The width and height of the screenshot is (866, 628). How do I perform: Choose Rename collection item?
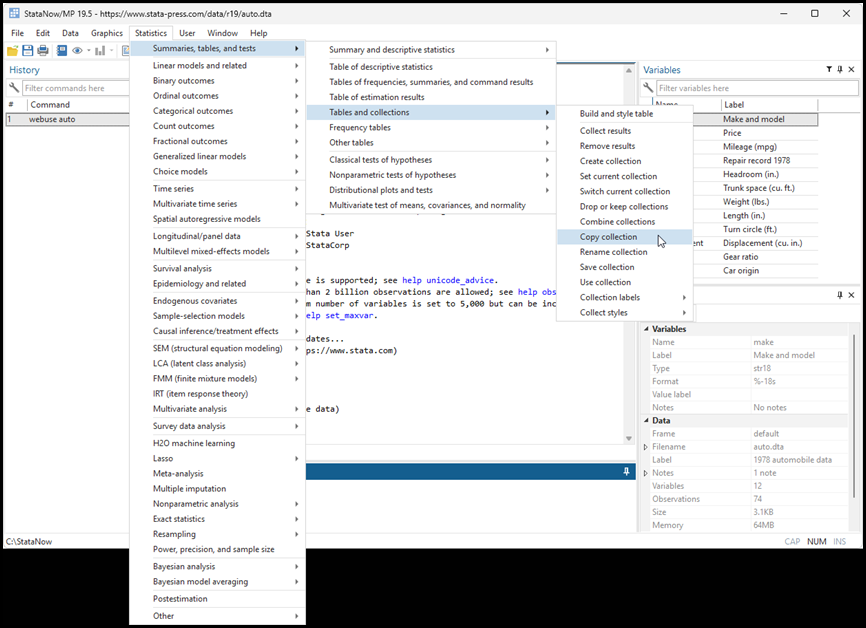(624, 252)
